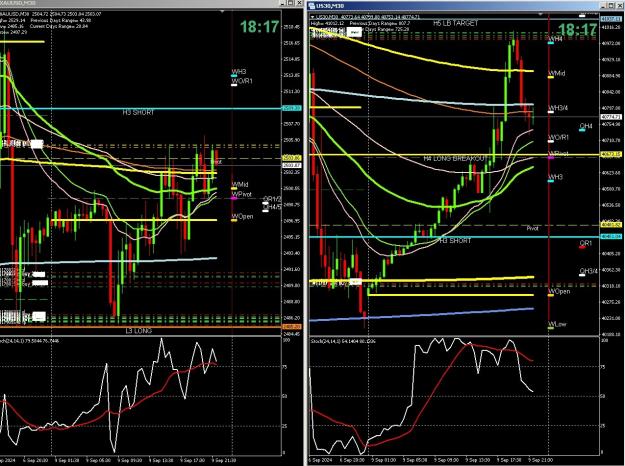The width and height of the screenshot is (625, 466).
Task: Maximize the US30,M30 chart window
Action: click(x=612, y=6)
